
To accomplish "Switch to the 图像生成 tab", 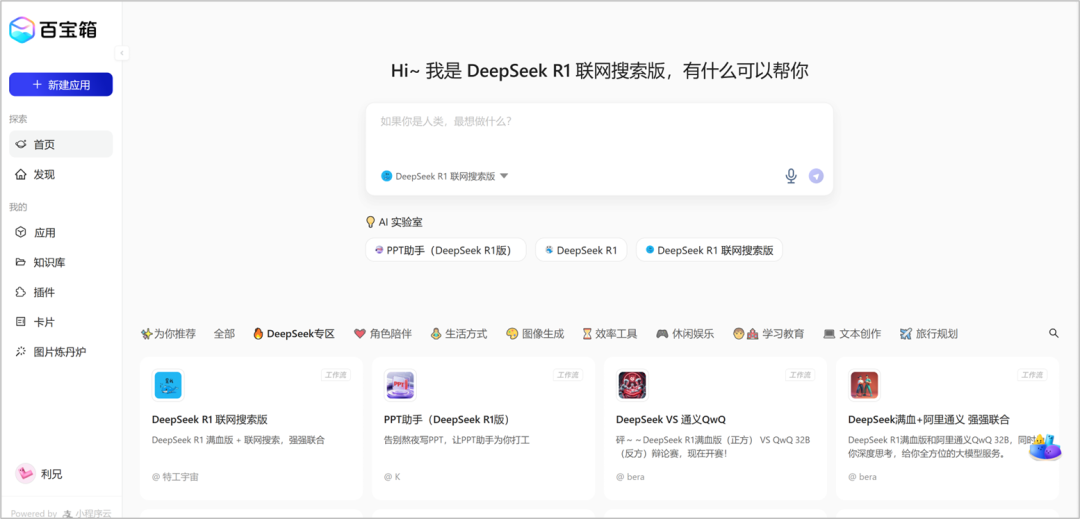I will click(x=535, y=334).
